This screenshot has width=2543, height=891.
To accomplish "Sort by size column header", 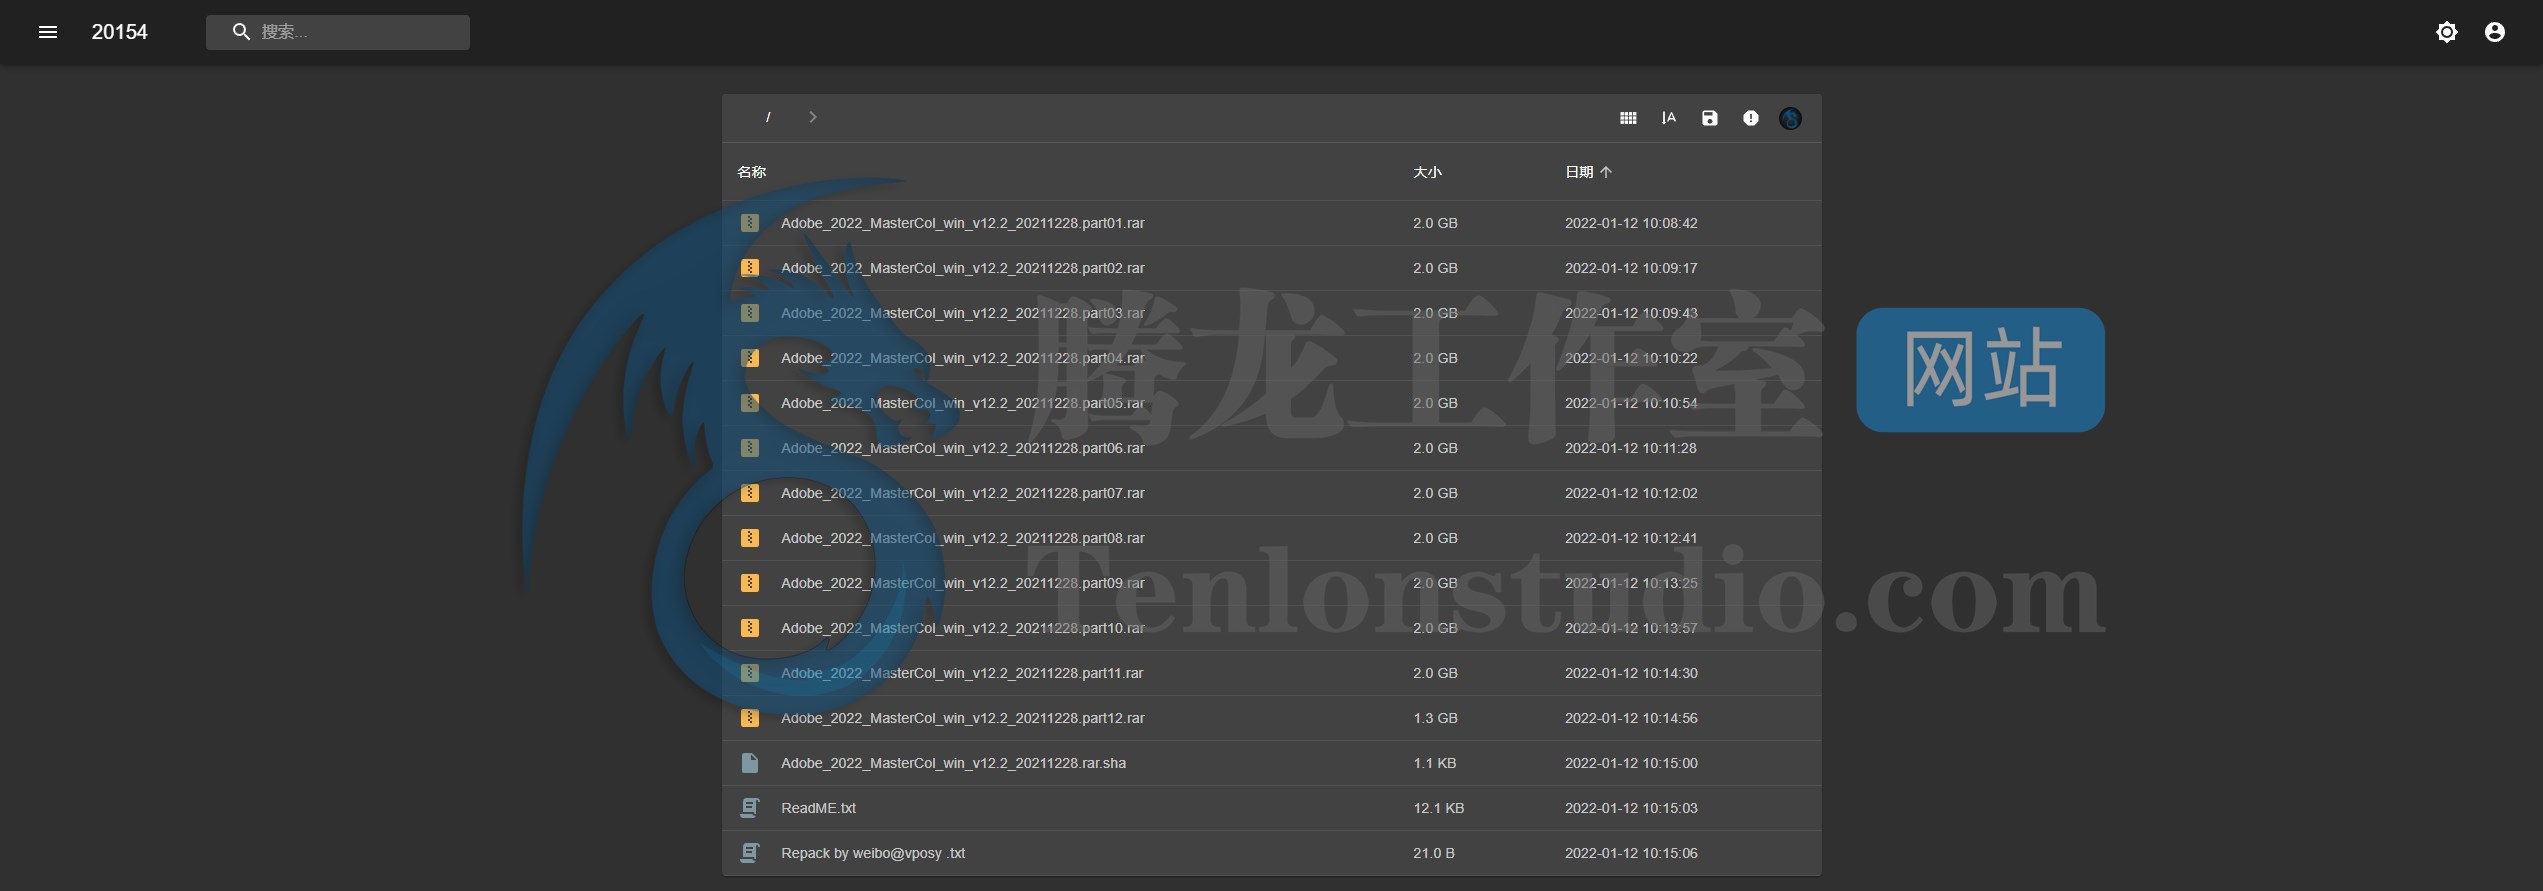I will [x=1427, y=172].
